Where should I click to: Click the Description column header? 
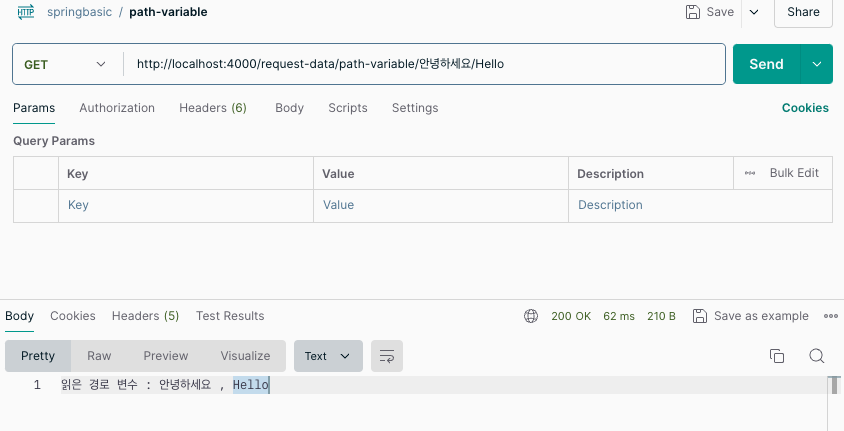tap(610, 174)
